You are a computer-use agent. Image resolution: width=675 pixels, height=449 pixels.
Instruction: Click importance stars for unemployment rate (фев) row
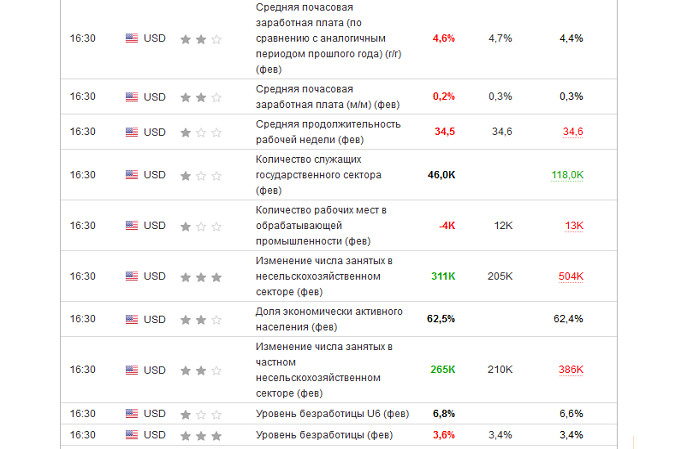[x=200, y=436]
